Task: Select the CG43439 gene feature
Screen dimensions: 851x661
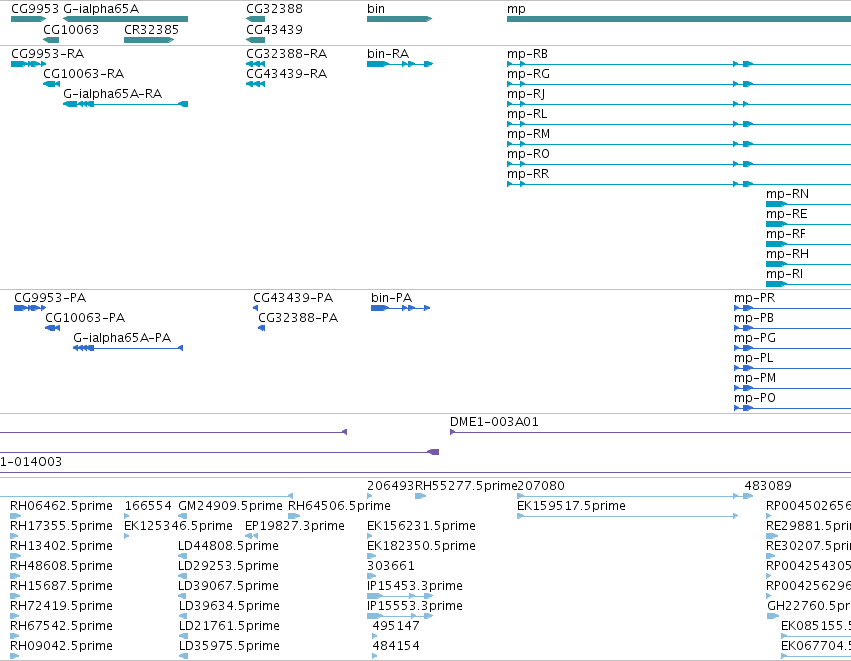Action: pyautogui.click(x=255, y=40)
